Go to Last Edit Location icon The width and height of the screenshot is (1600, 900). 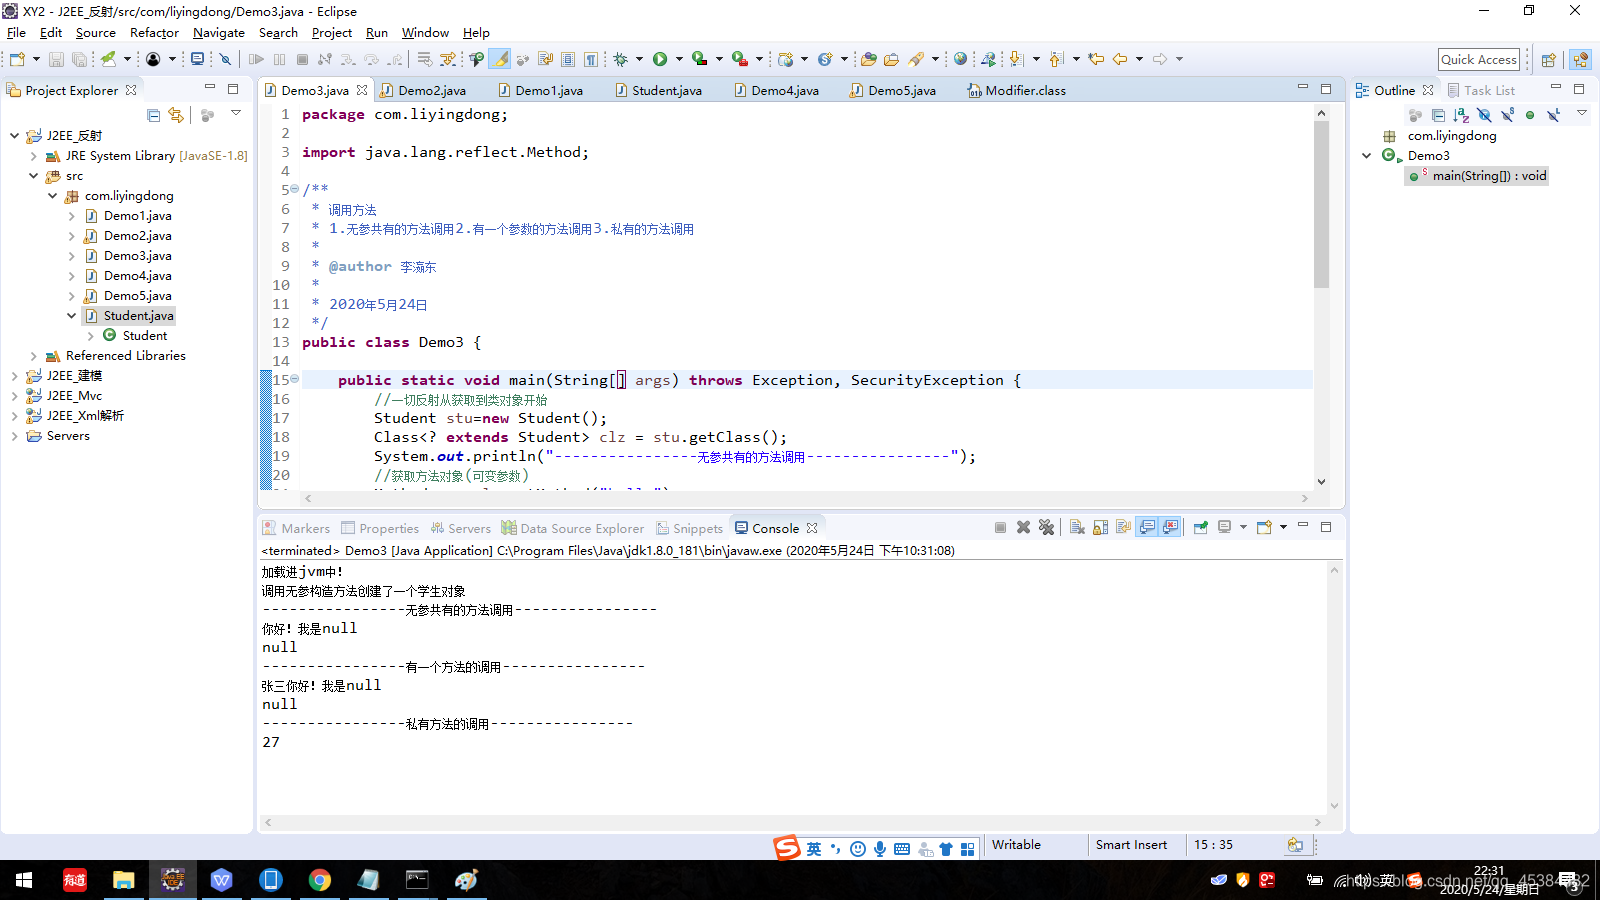coord(1096,59)
